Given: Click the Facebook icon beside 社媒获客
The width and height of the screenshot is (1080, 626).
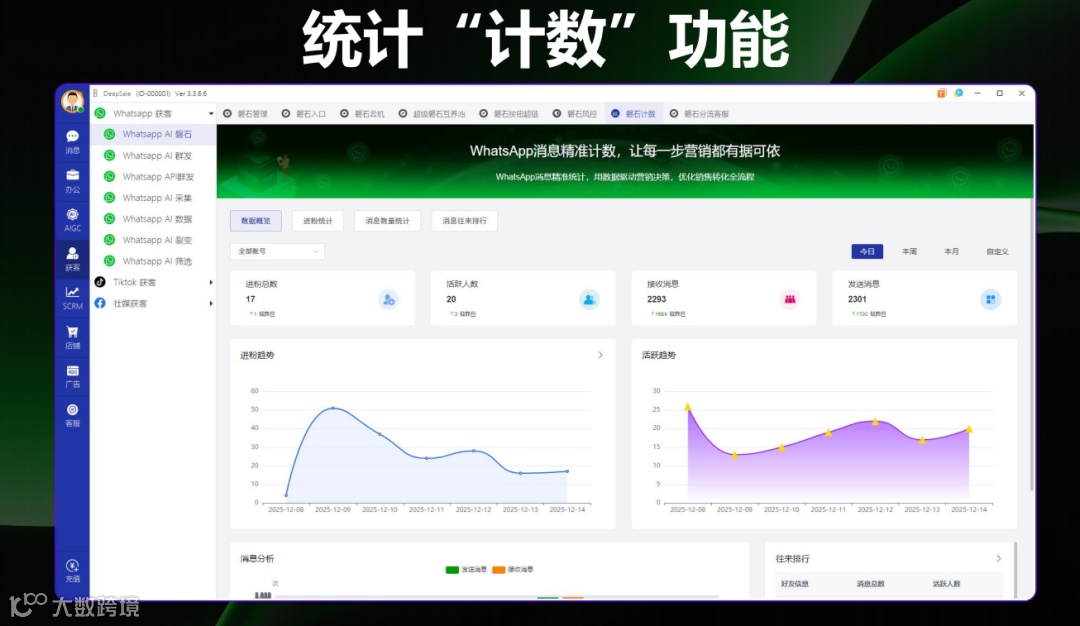Looking at the screenshot, I should [x=100, y=303].
